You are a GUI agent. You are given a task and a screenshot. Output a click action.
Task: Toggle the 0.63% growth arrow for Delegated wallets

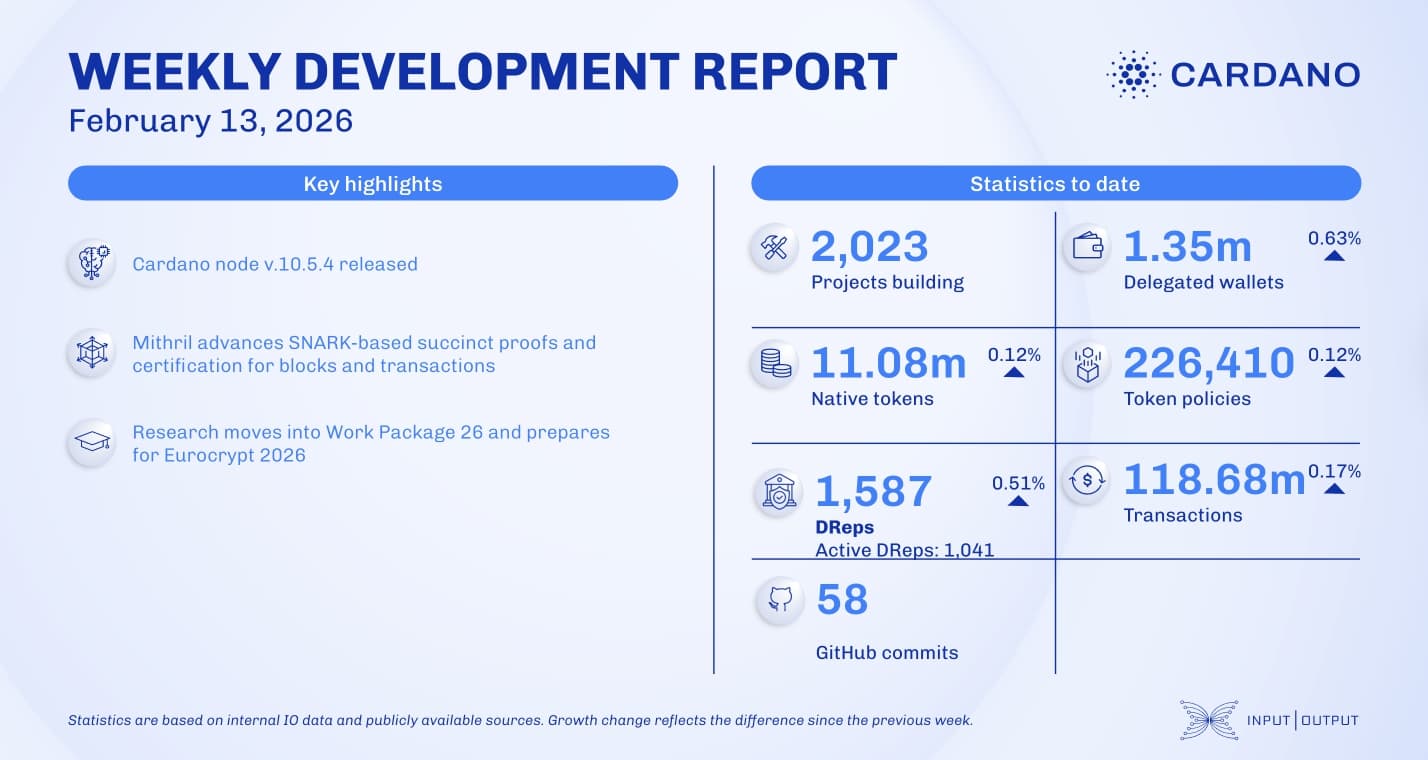(1331, 247)
